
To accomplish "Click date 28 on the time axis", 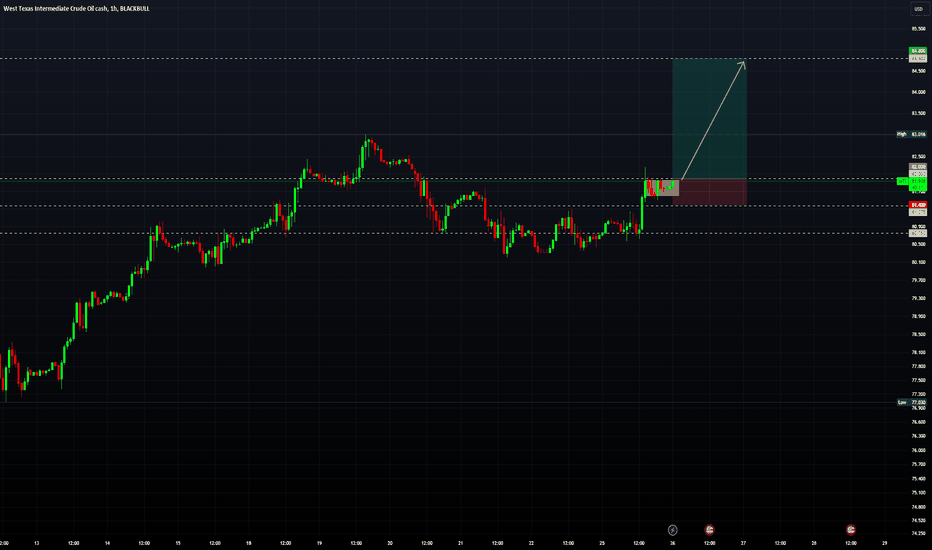I will tap(814, 543).
